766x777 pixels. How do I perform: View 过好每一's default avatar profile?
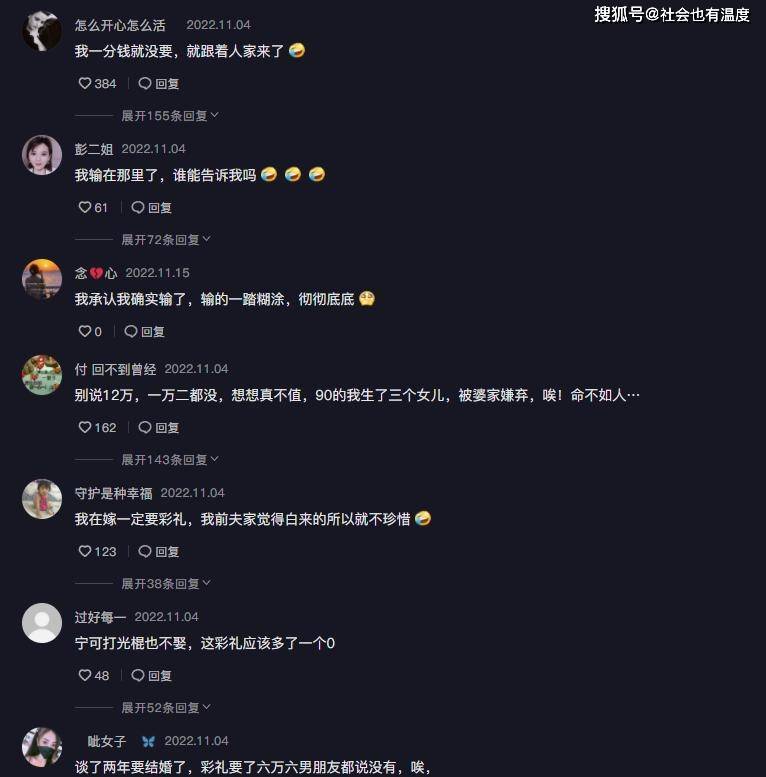42,623
